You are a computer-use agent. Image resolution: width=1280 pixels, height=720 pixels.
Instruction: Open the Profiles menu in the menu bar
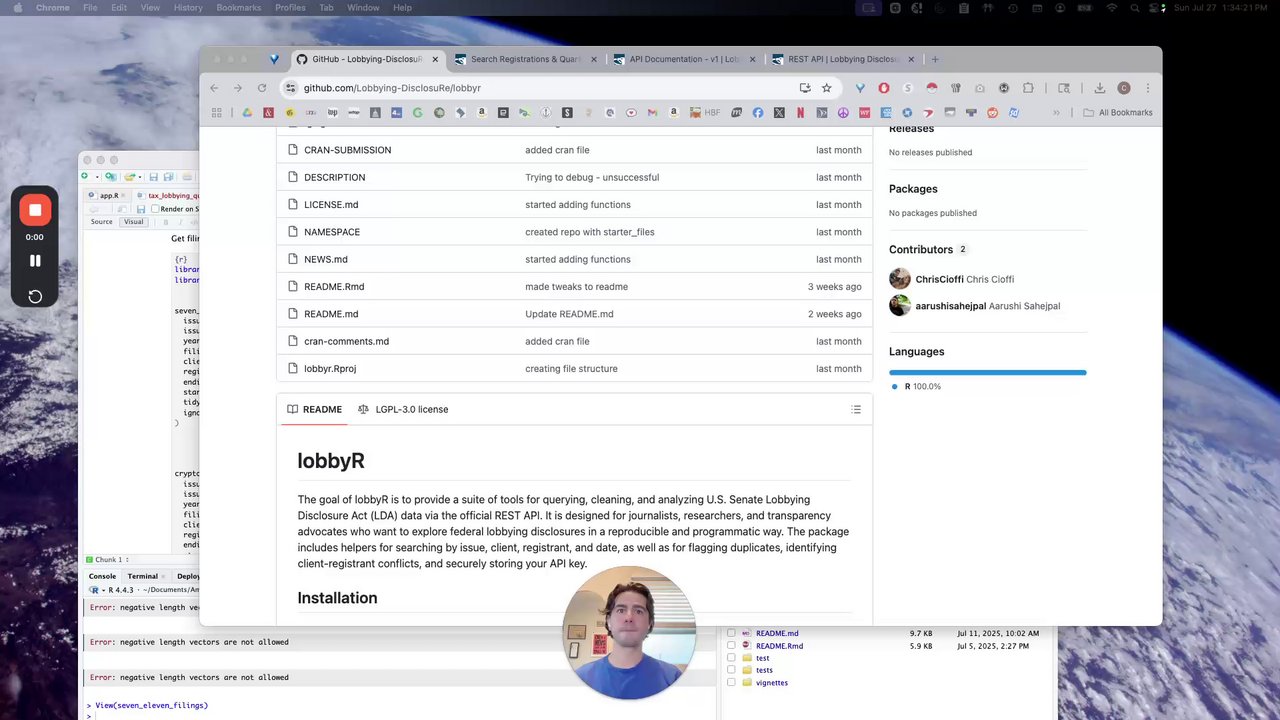coord(290,8)
